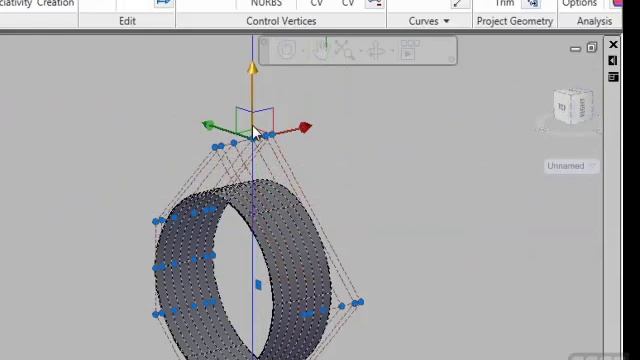Restore the drawing viewport window
Screen dimensions: 640x360
pyautogui.click(x=592, y=48)
